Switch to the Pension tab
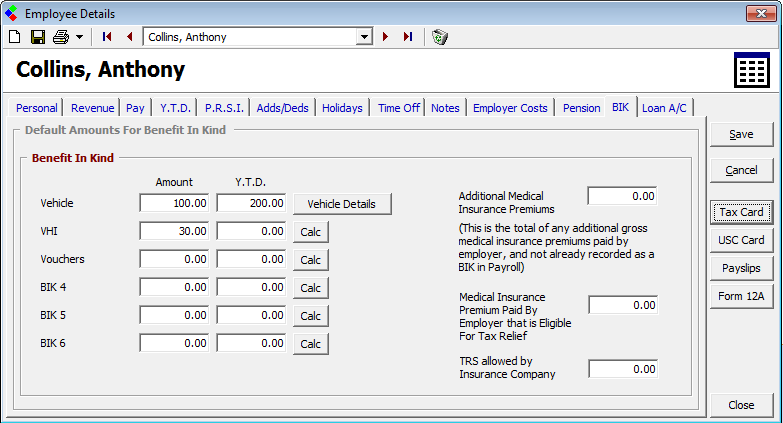 click(x=581, y=108)
